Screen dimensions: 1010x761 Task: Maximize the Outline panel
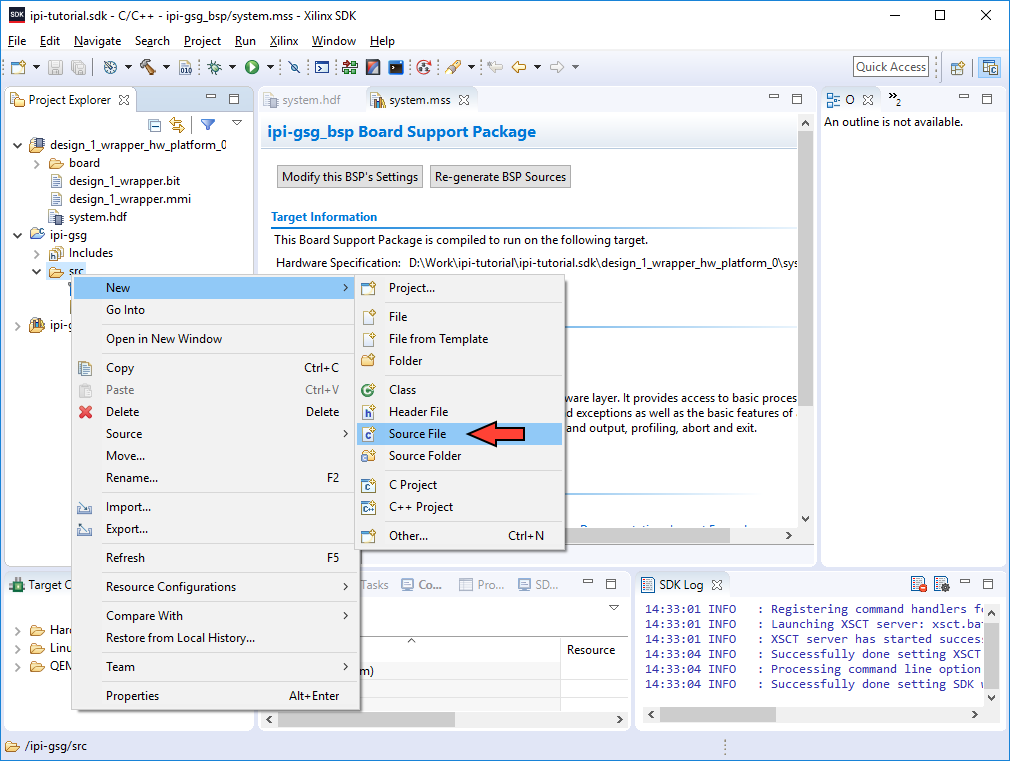click(x=987, y=99)
